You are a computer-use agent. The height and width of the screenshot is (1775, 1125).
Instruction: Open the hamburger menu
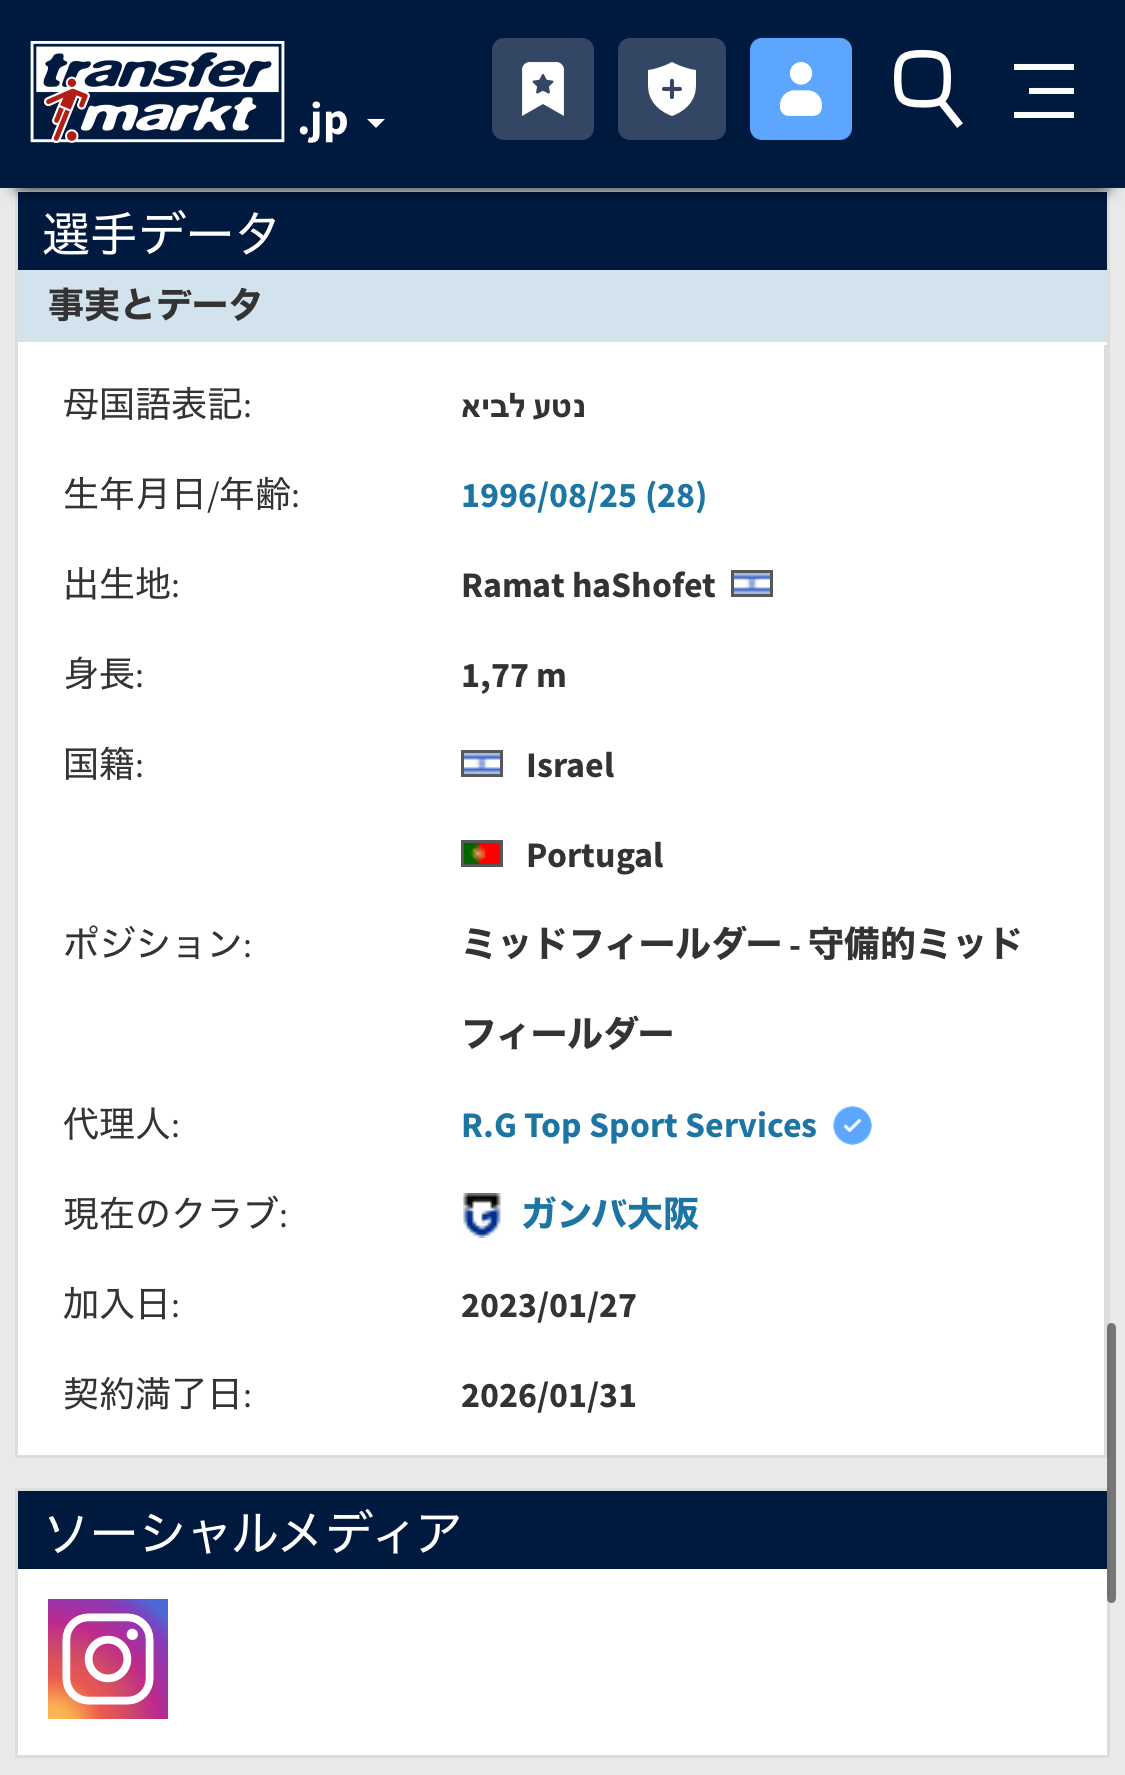(x=1043, y=91)
